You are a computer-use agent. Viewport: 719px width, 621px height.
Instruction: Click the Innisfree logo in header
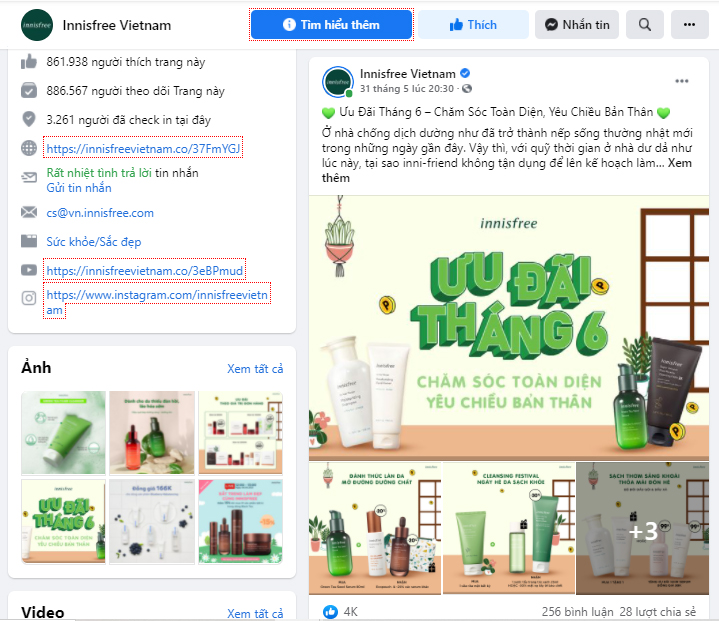[37, 25]
